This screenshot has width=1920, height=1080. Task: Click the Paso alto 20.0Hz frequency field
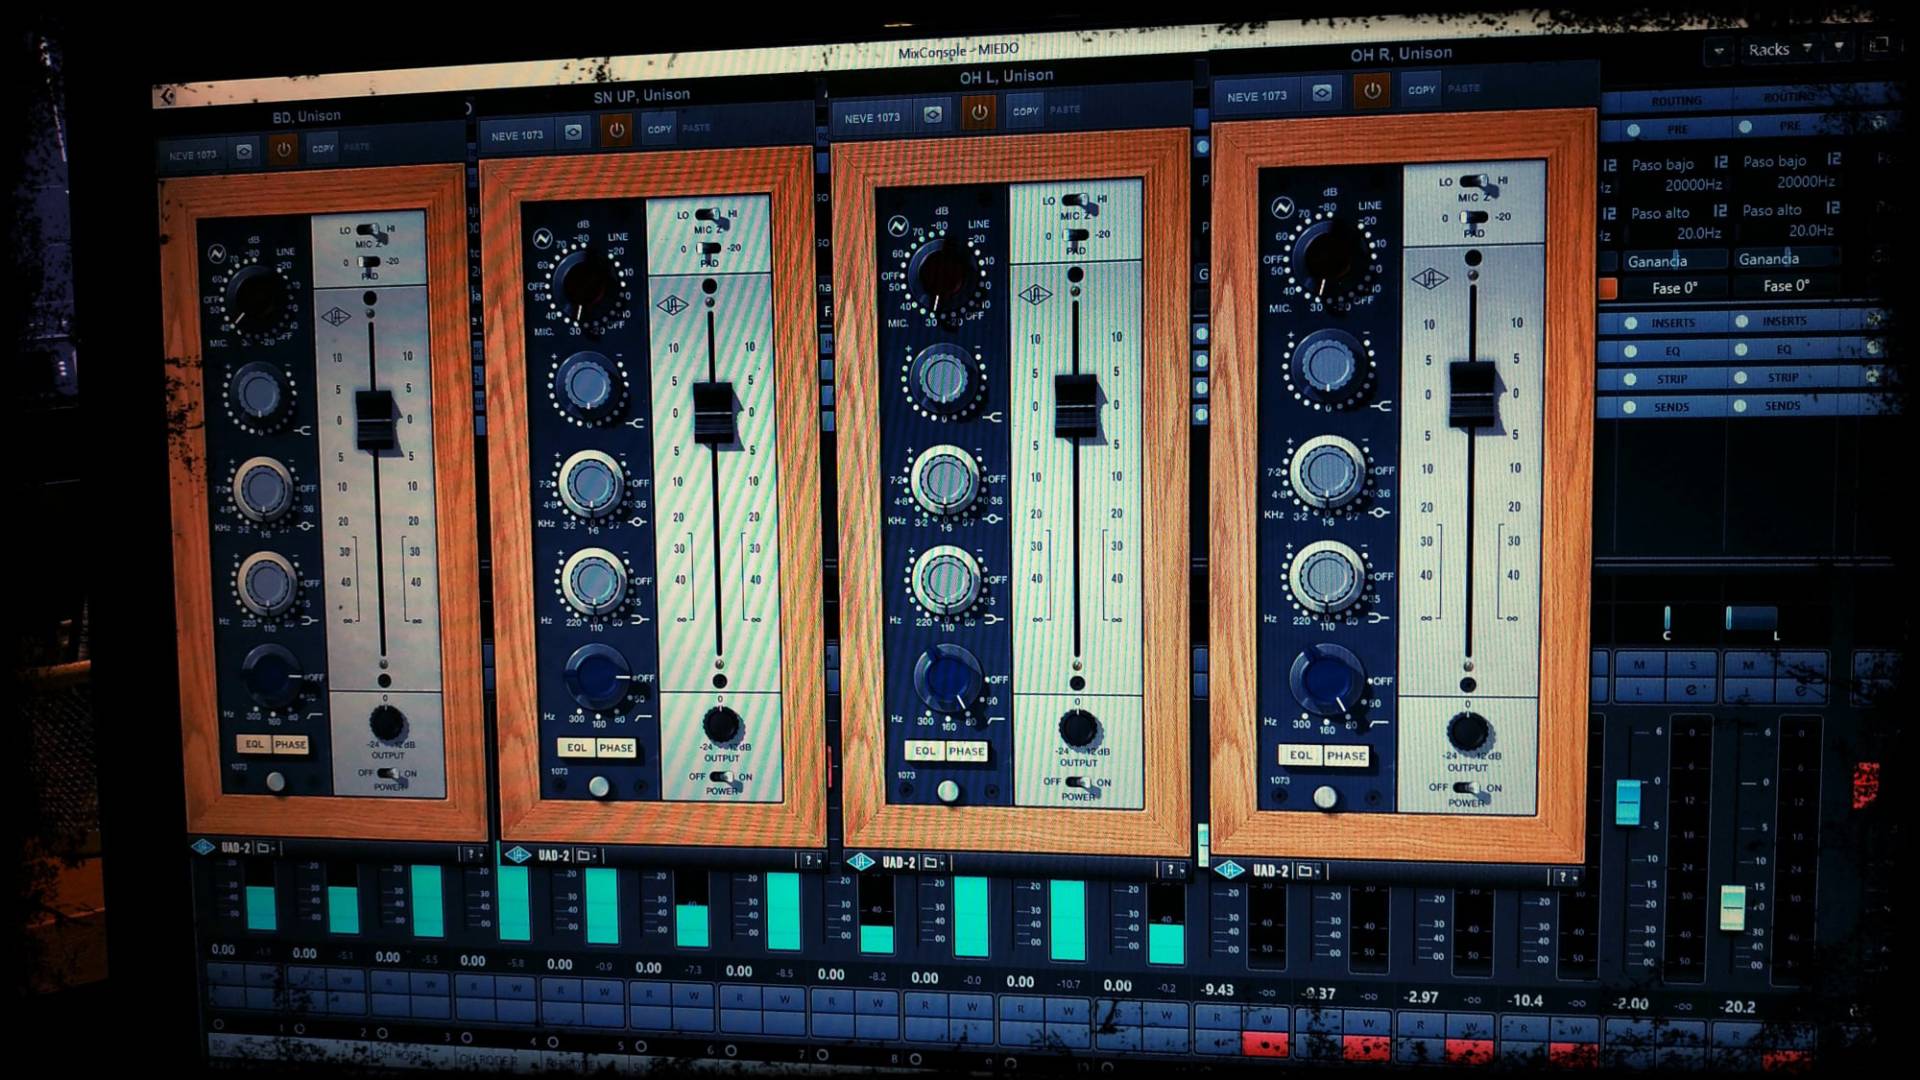click(1698, 233)
